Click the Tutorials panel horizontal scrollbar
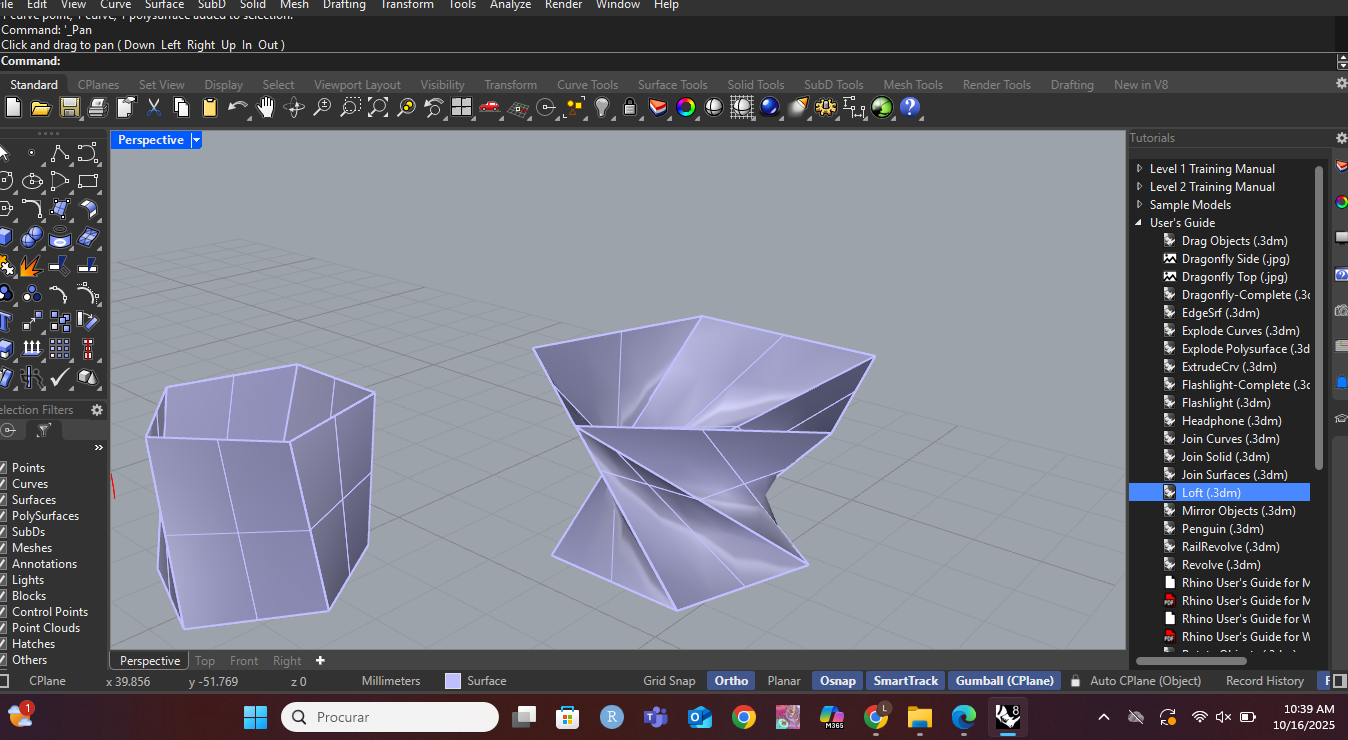1348x740 pixels. 1191,660
